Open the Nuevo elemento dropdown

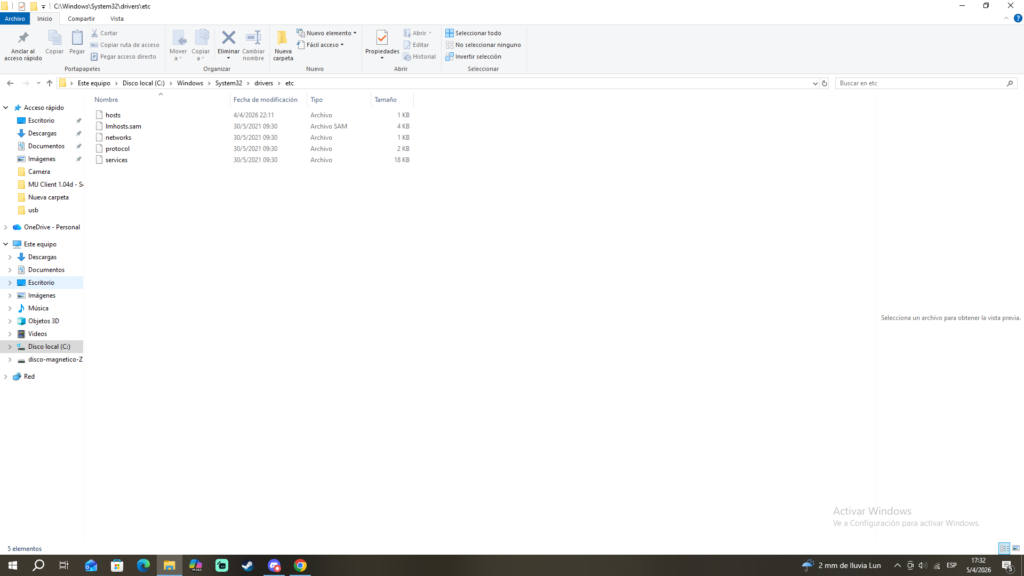point(326,33)
